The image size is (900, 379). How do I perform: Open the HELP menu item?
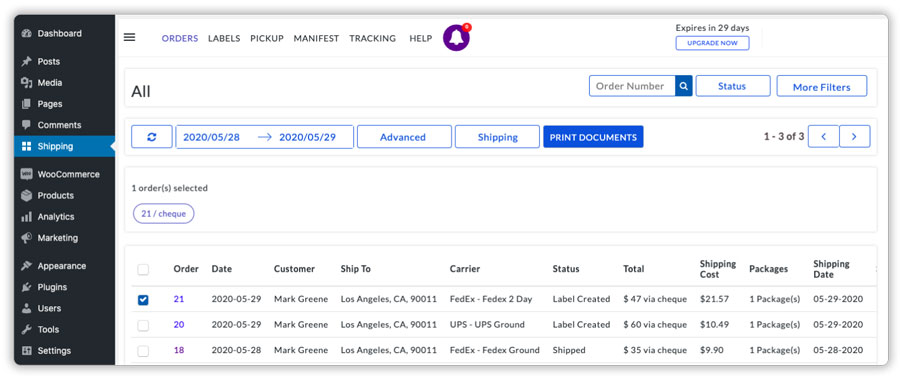(421, 38)
